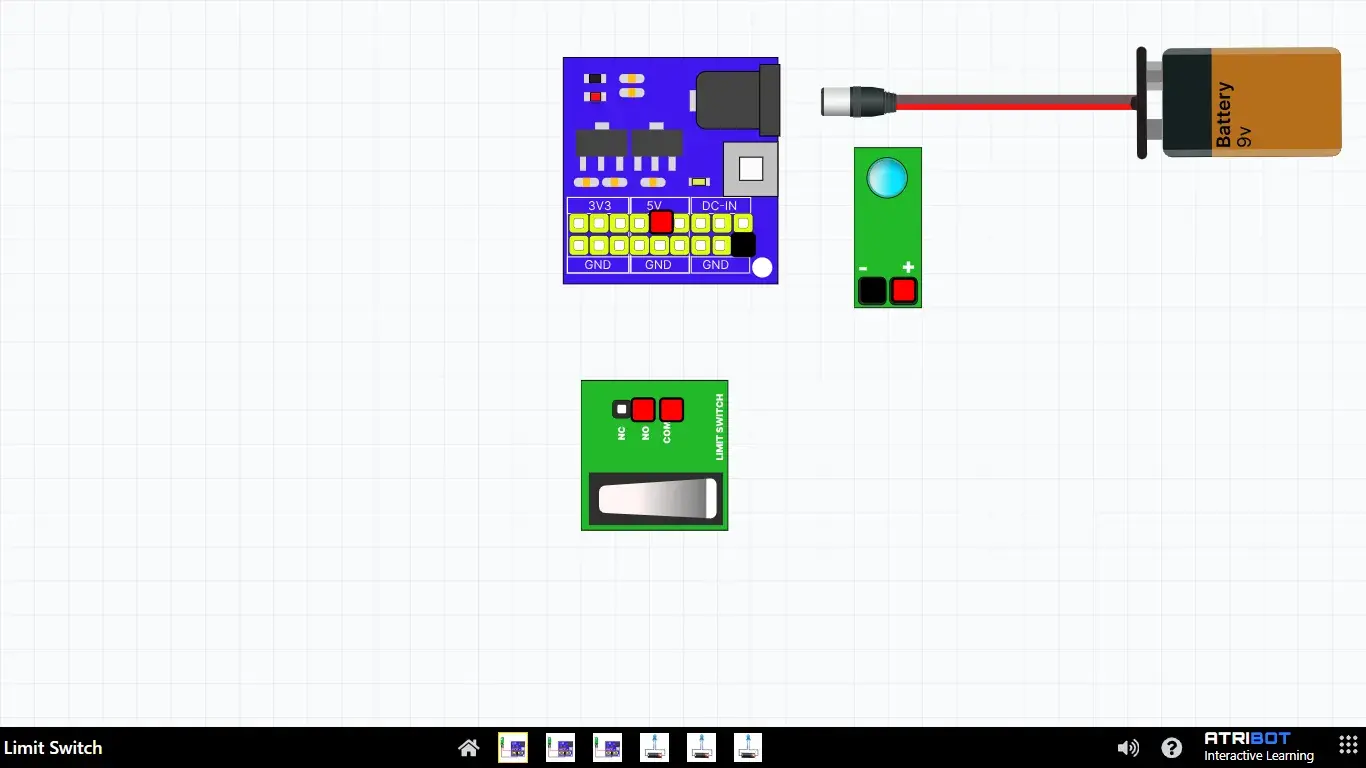The image size is (1366, 768).
Task: Click the 3V3 label on power board
Action: click(598, 205)
